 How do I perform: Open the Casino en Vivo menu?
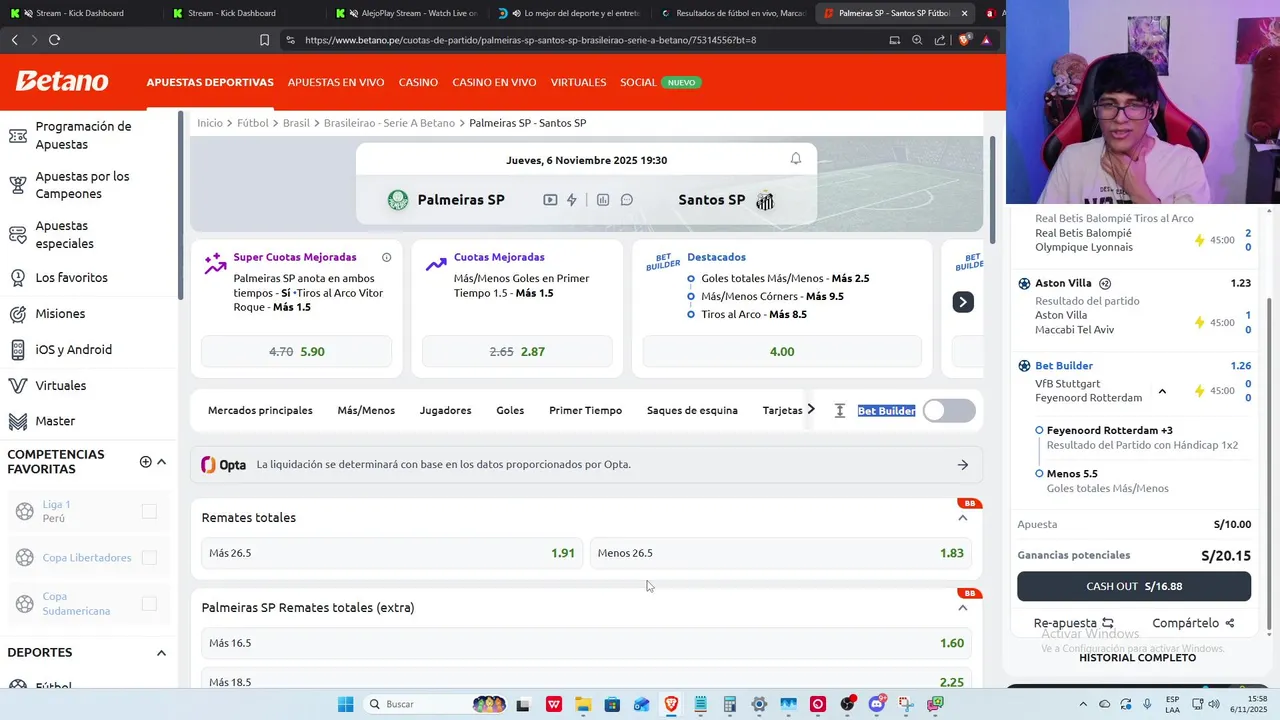494,82
